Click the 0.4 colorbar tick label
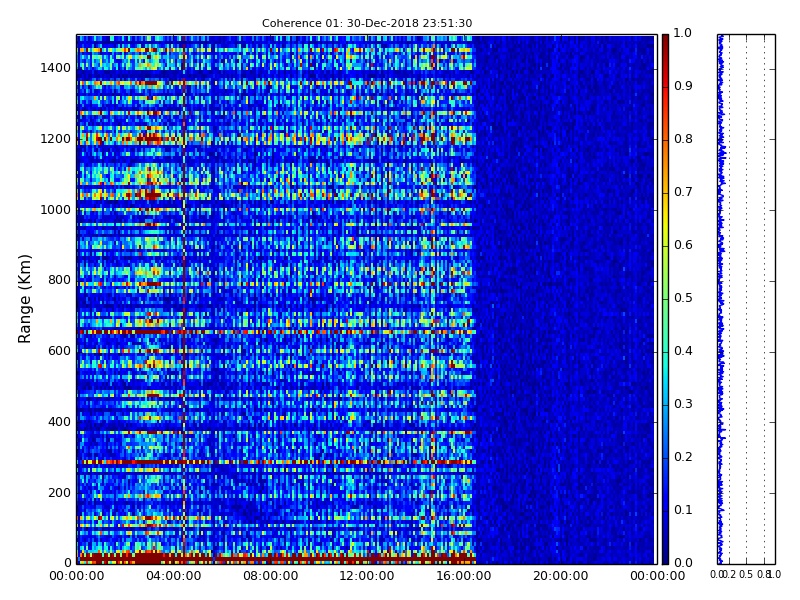This screenshot has height=600, width=800. click(683, 351)
